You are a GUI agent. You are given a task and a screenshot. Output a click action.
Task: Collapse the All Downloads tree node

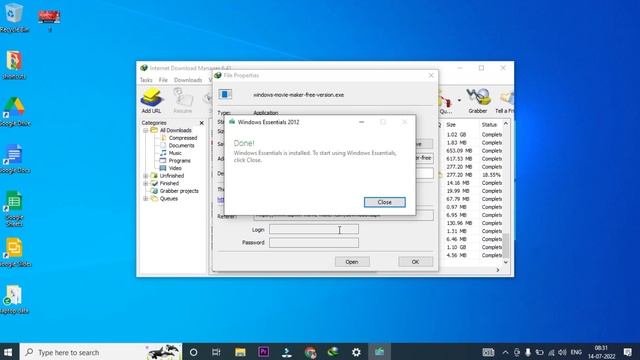click(x=146, y=131)
